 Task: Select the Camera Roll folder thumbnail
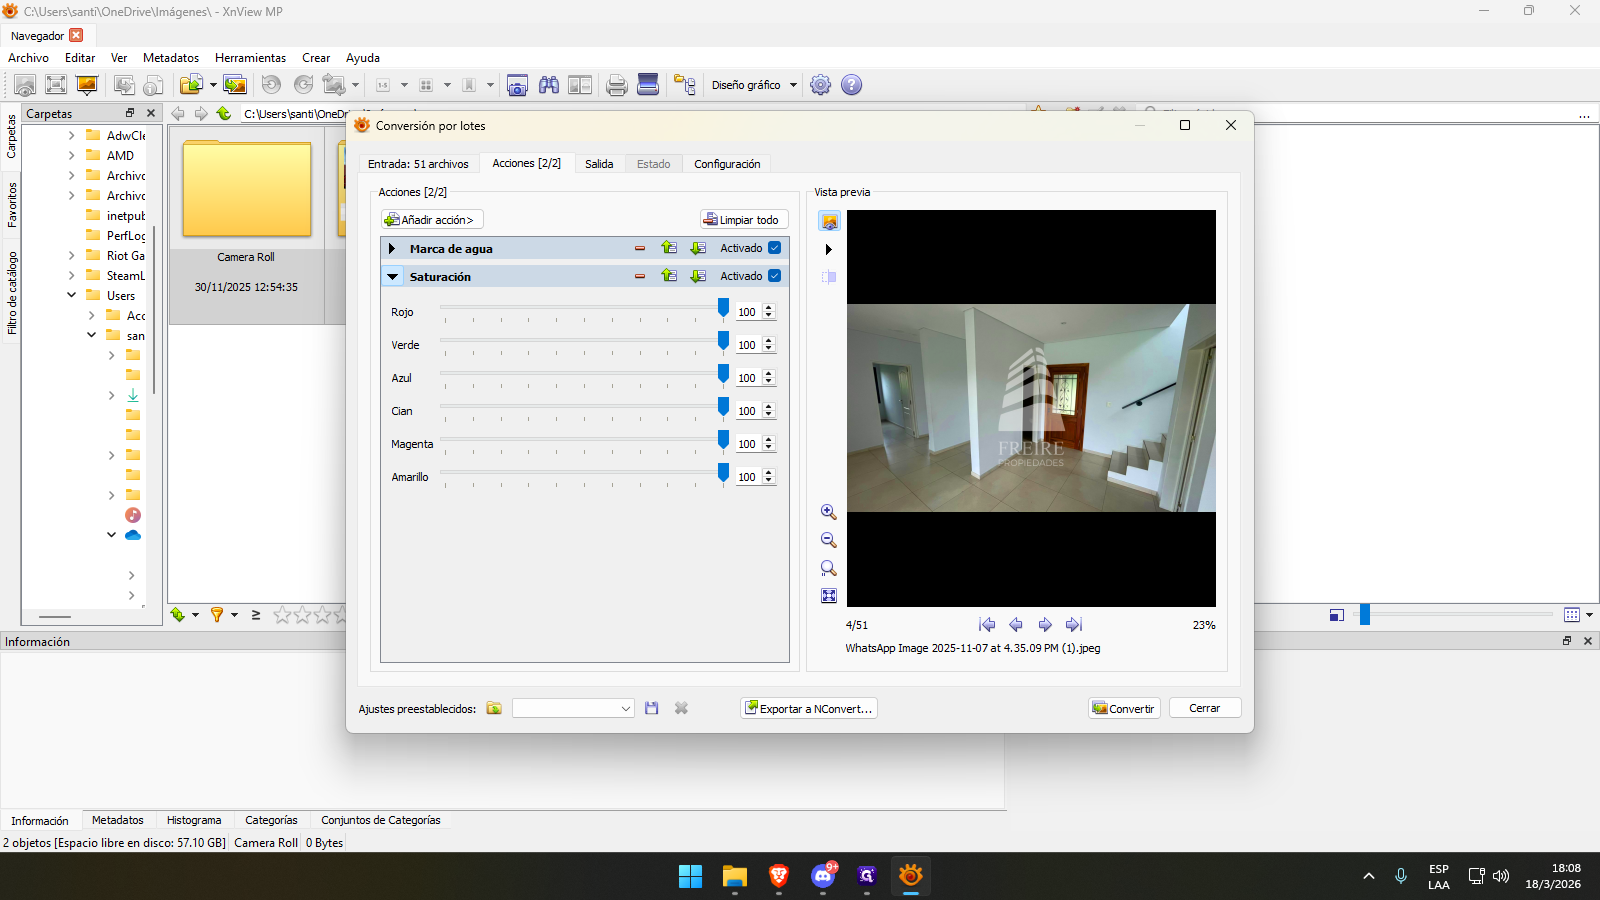246,189
